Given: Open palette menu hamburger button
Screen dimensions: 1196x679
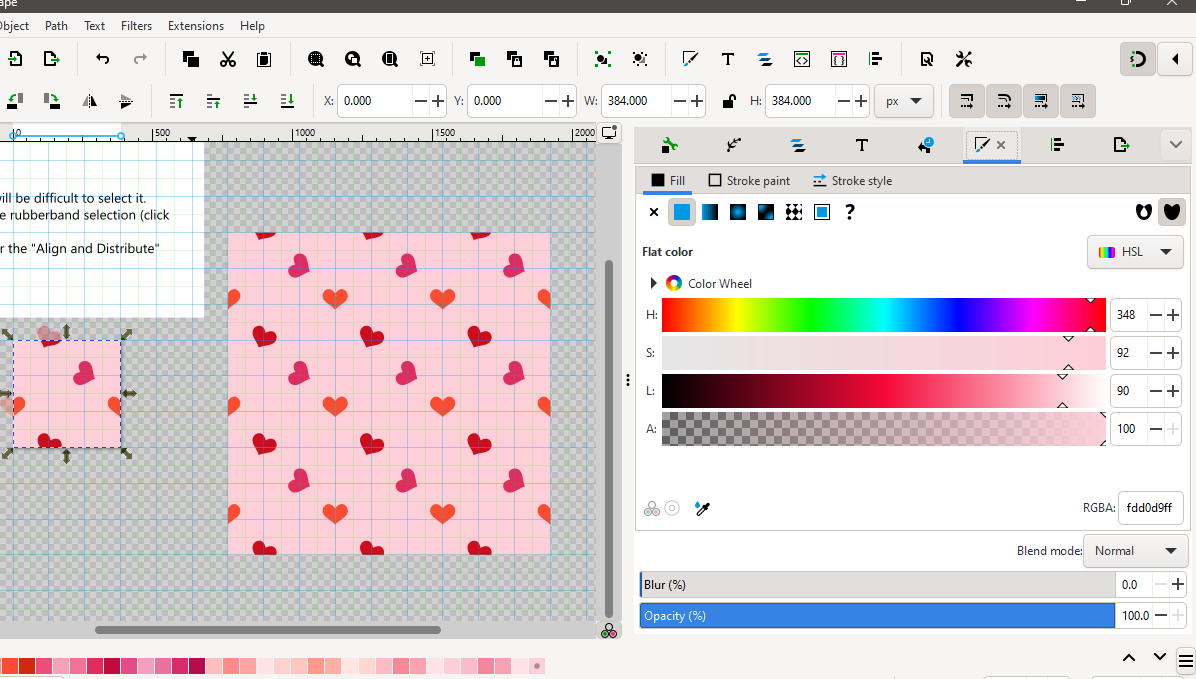Looking at the screenshot, I should click(x=1186, y=661).
